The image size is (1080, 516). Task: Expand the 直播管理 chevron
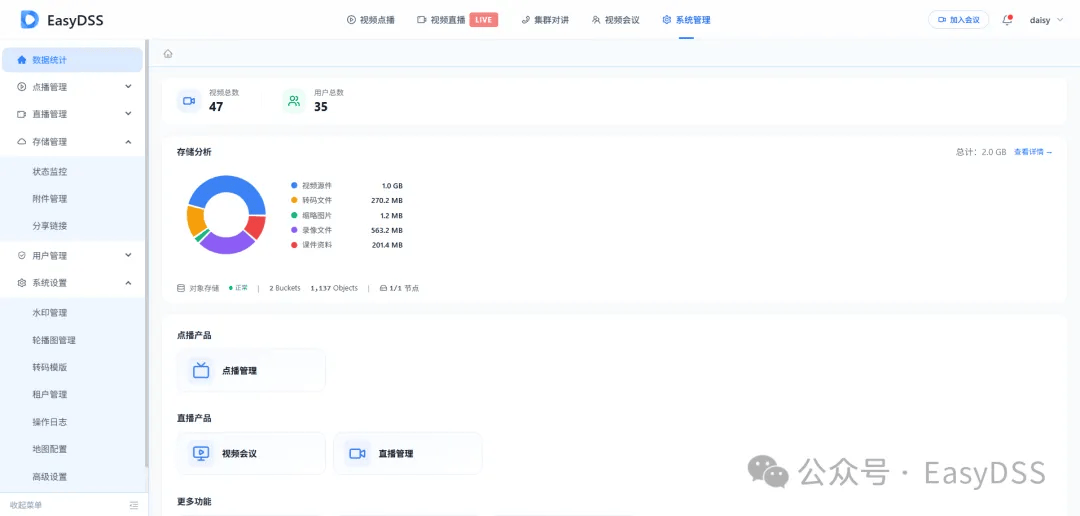pyautogui.click(x=128, y=114)
